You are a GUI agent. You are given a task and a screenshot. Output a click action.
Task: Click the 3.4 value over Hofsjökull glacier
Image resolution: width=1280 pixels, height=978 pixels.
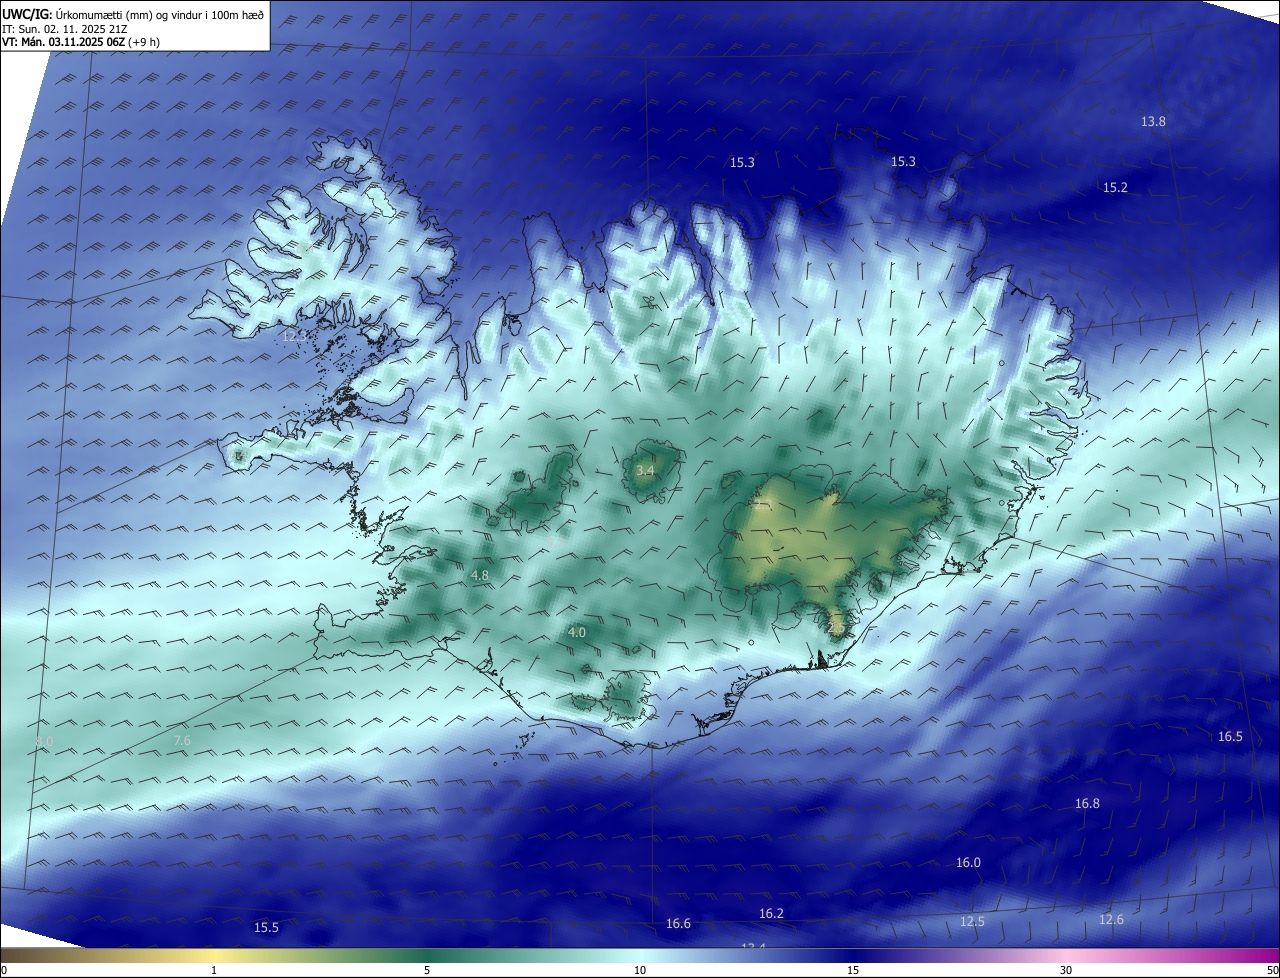pos(645,470)
